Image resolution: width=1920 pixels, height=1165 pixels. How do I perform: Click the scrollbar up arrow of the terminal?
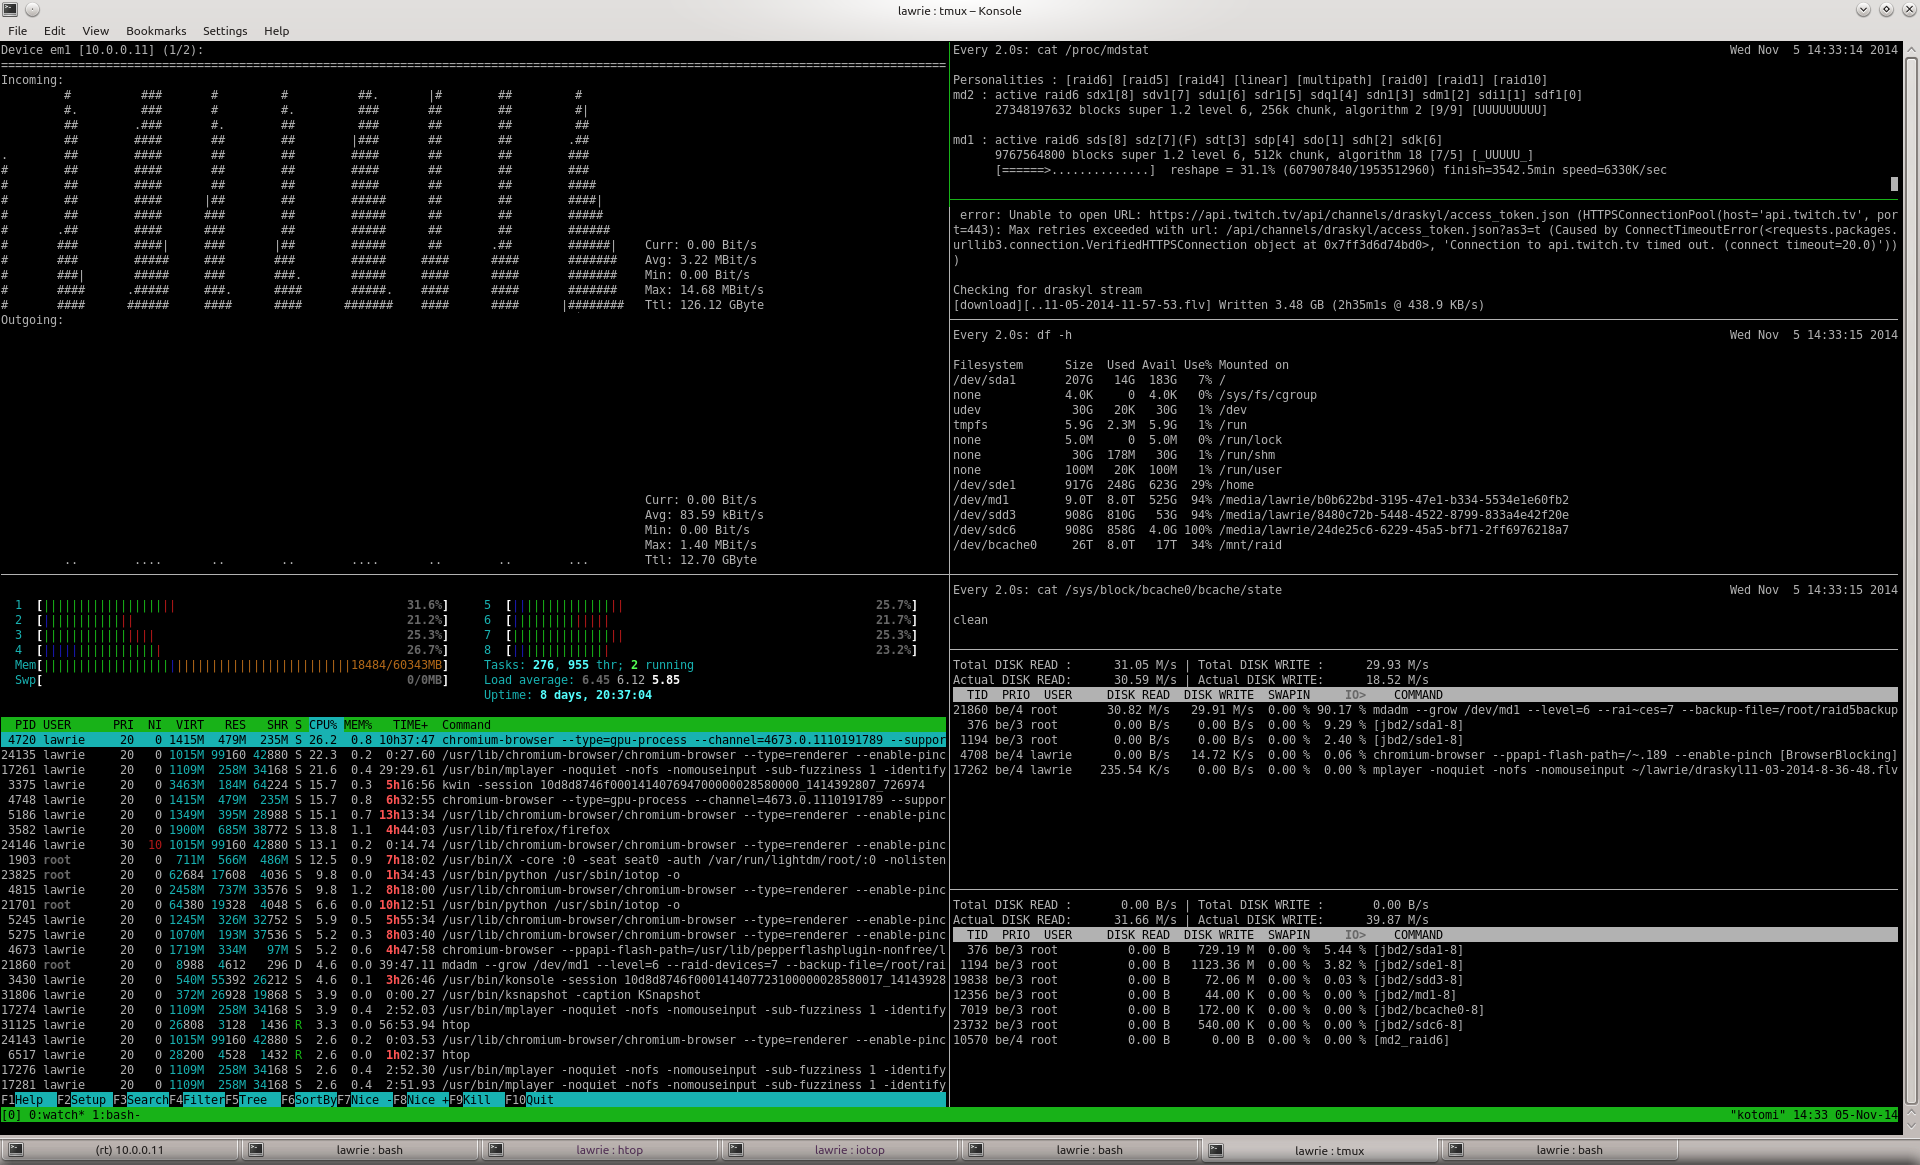pyautogui.click(x=1911, y=48)
